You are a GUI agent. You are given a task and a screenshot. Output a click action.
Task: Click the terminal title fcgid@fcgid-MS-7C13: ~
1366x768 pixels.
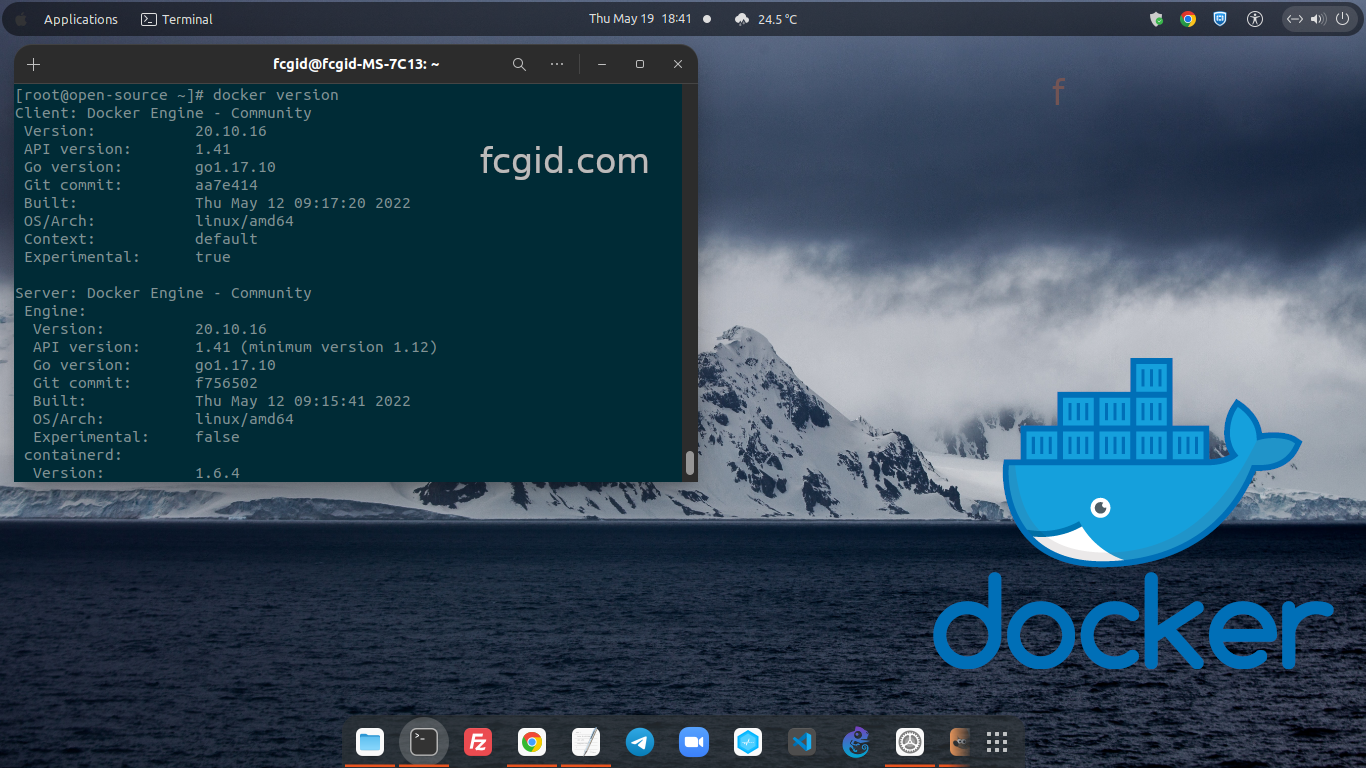tap(356, 64)
